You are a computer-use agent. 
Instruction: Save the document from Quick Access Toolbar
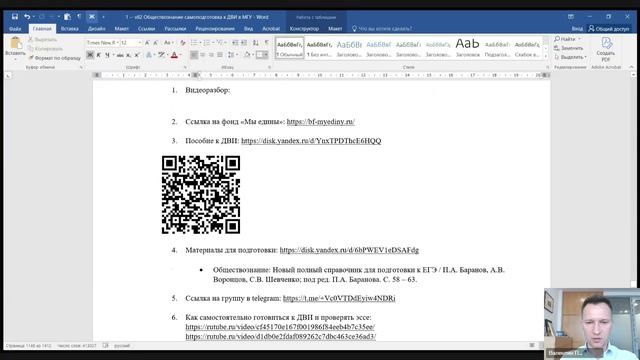(15, 17)
